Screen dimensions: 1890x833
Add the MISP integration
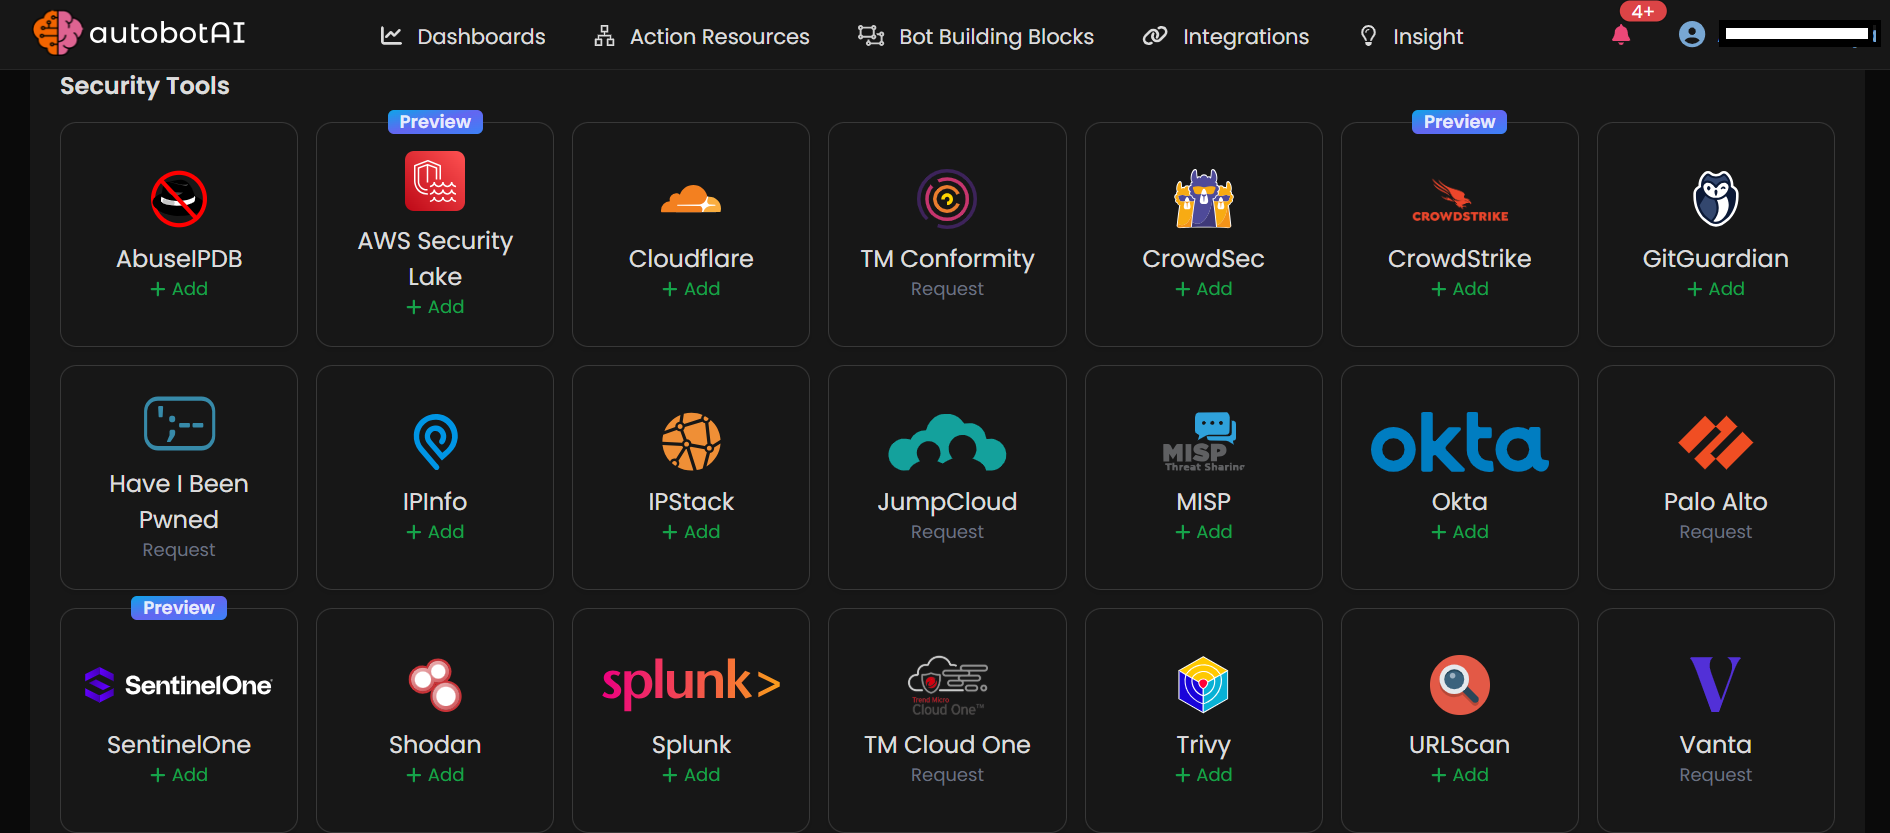(x=1203, y=532)
